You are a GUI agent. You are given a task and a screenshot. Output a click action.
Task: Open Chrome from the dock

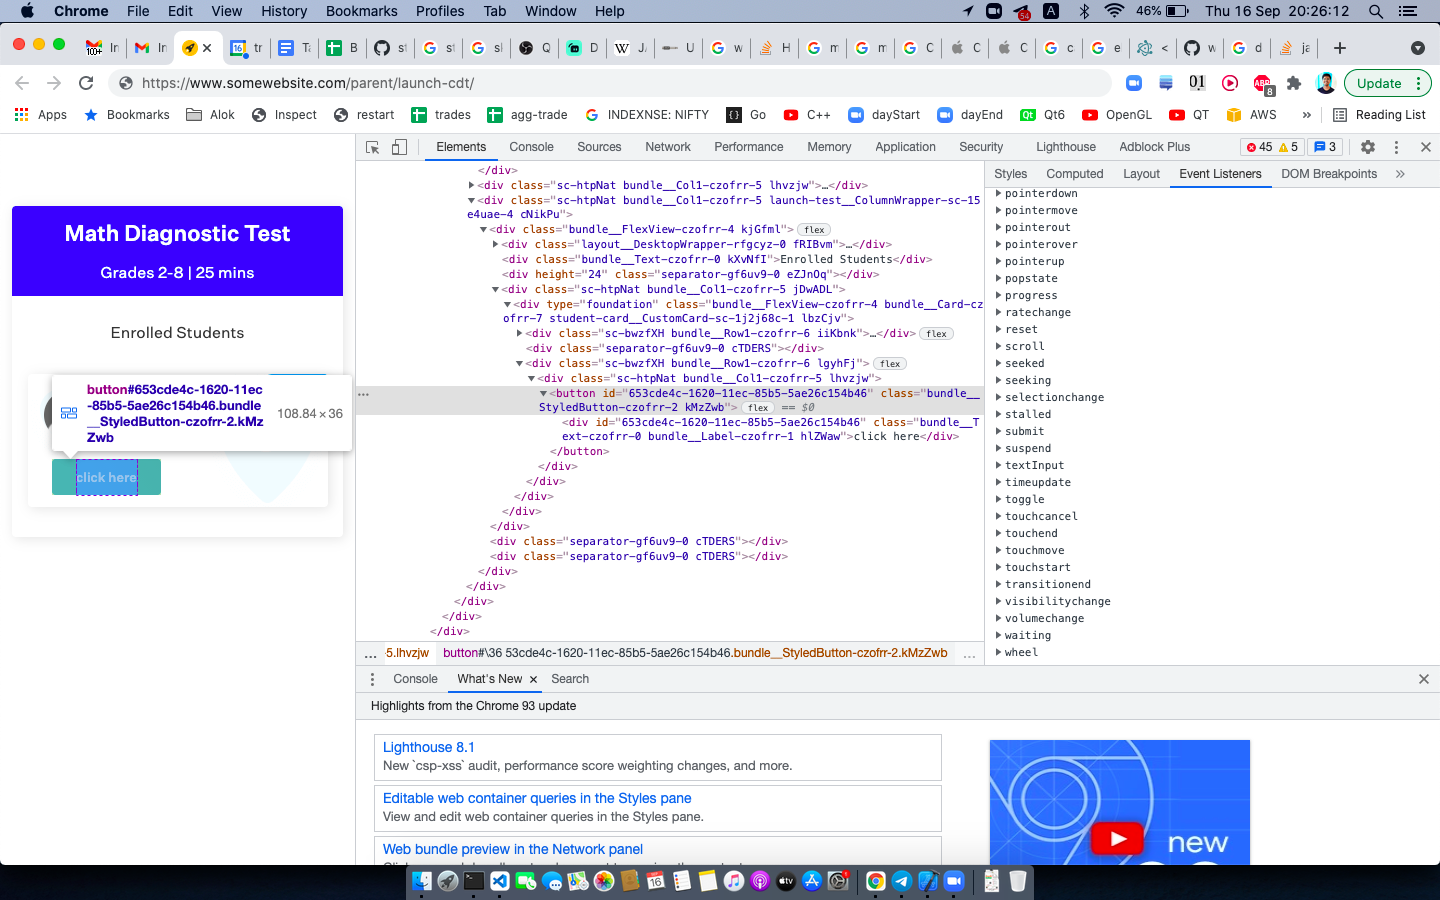tap(876, 880)
